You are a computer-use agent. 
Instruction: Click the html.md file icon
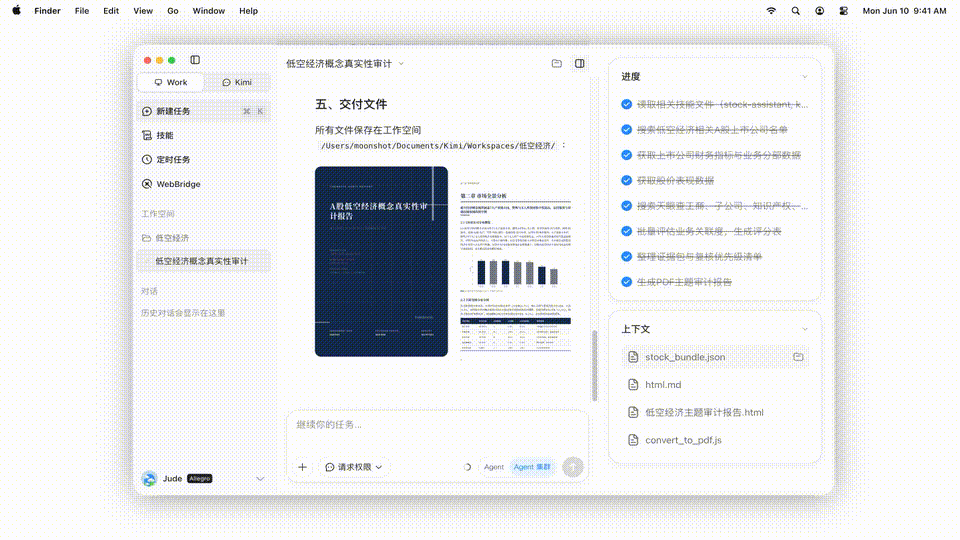coord(633,385)
